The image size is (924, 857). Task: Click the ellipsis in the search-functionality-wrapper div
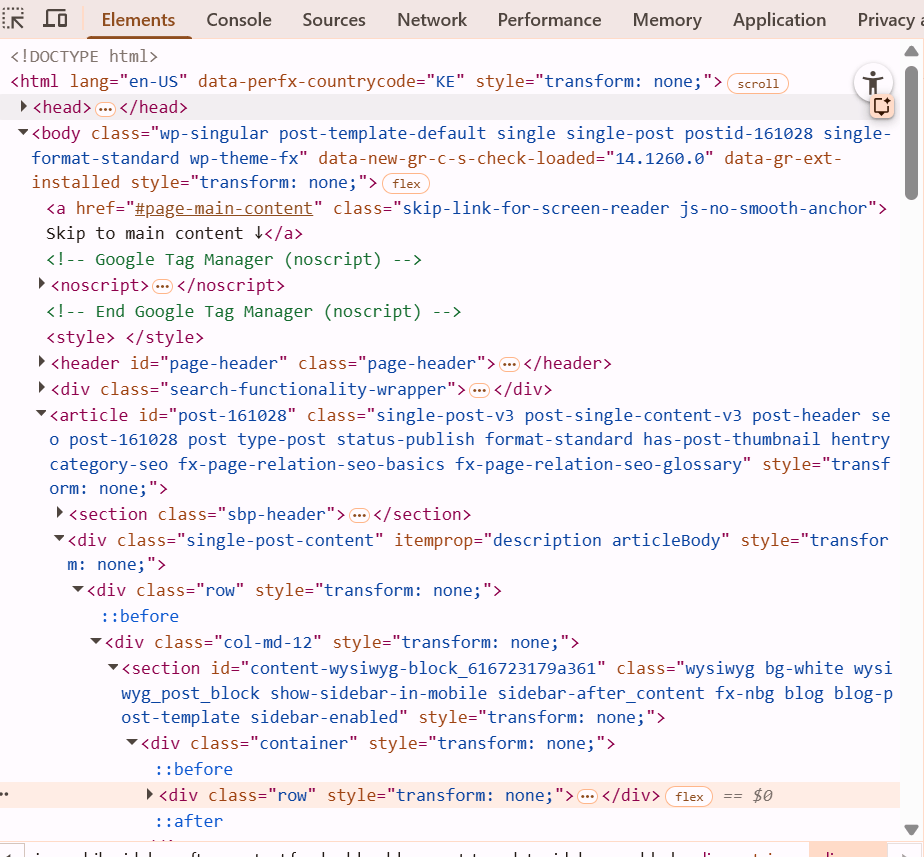480,389
